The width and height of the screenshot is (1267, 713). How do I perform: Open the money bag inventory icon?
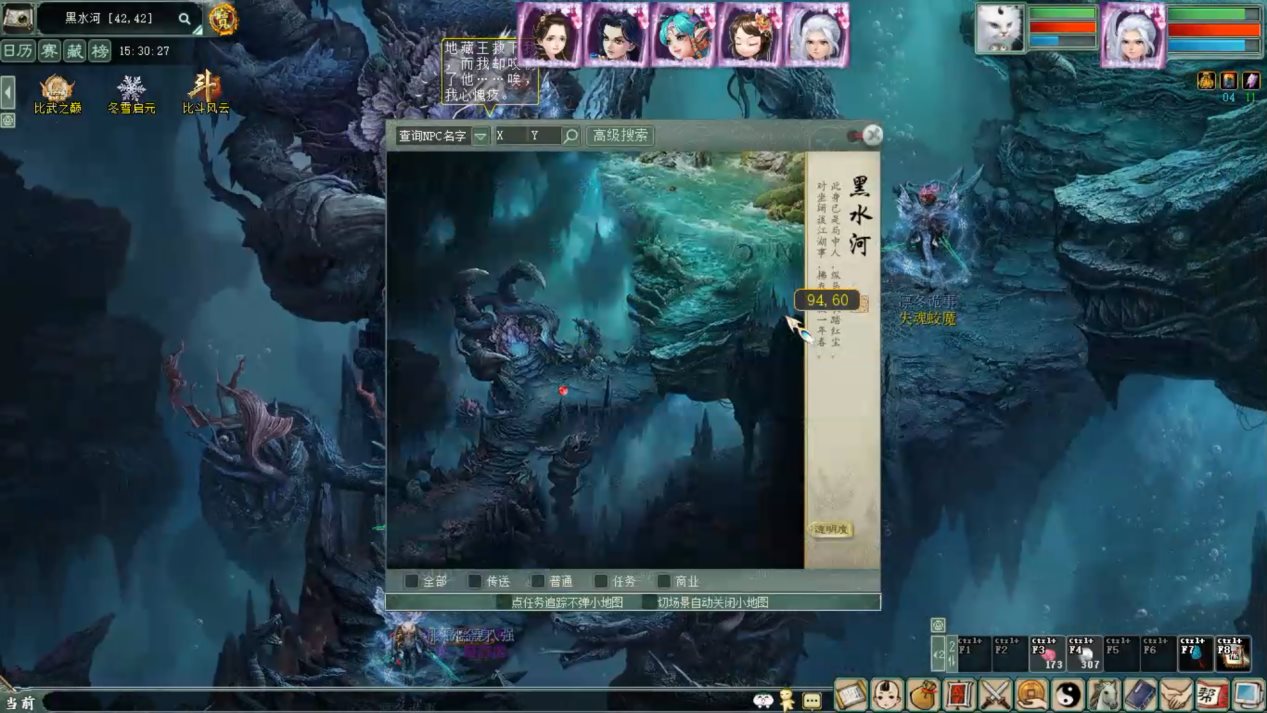coord(923,693)
